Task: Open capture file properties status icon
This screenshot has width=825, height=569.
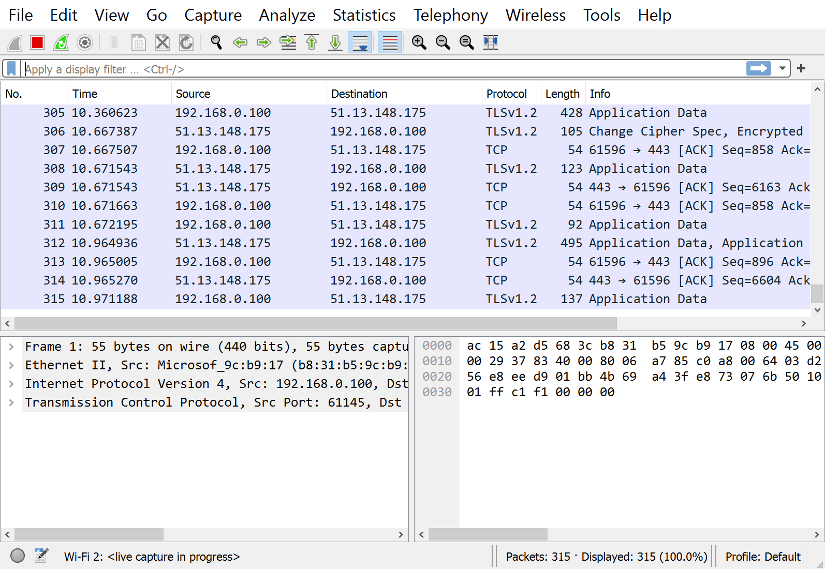Action: [x=41, y=556]
